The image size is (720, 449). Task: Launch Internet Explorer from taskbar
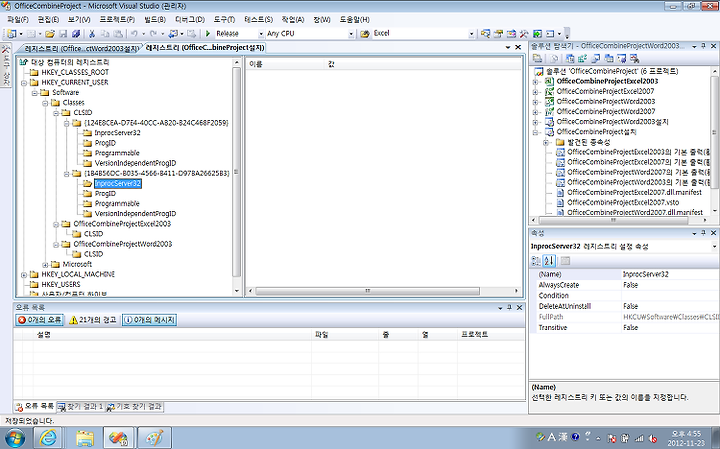click(x=48, y=438)
